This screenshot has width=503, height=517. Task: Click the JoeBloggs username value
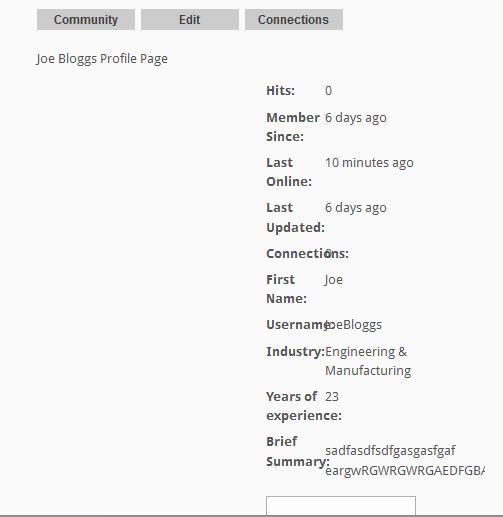coord(353,325)
